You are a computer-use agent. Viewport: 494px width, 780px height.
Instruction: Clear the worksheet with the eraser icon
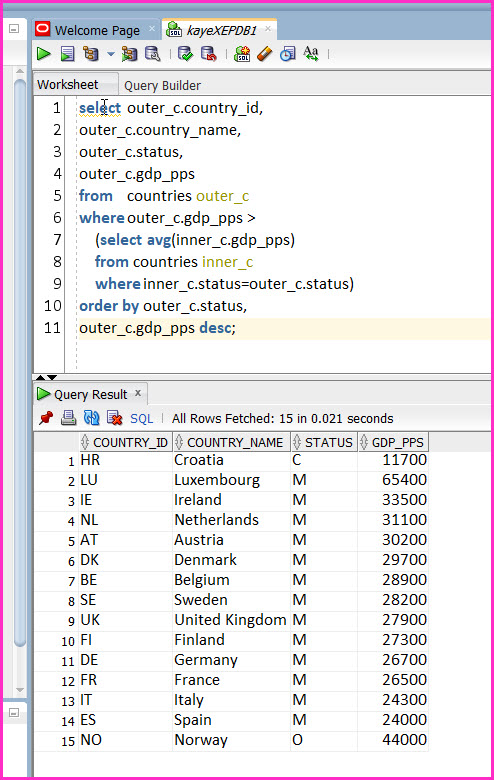265,53
